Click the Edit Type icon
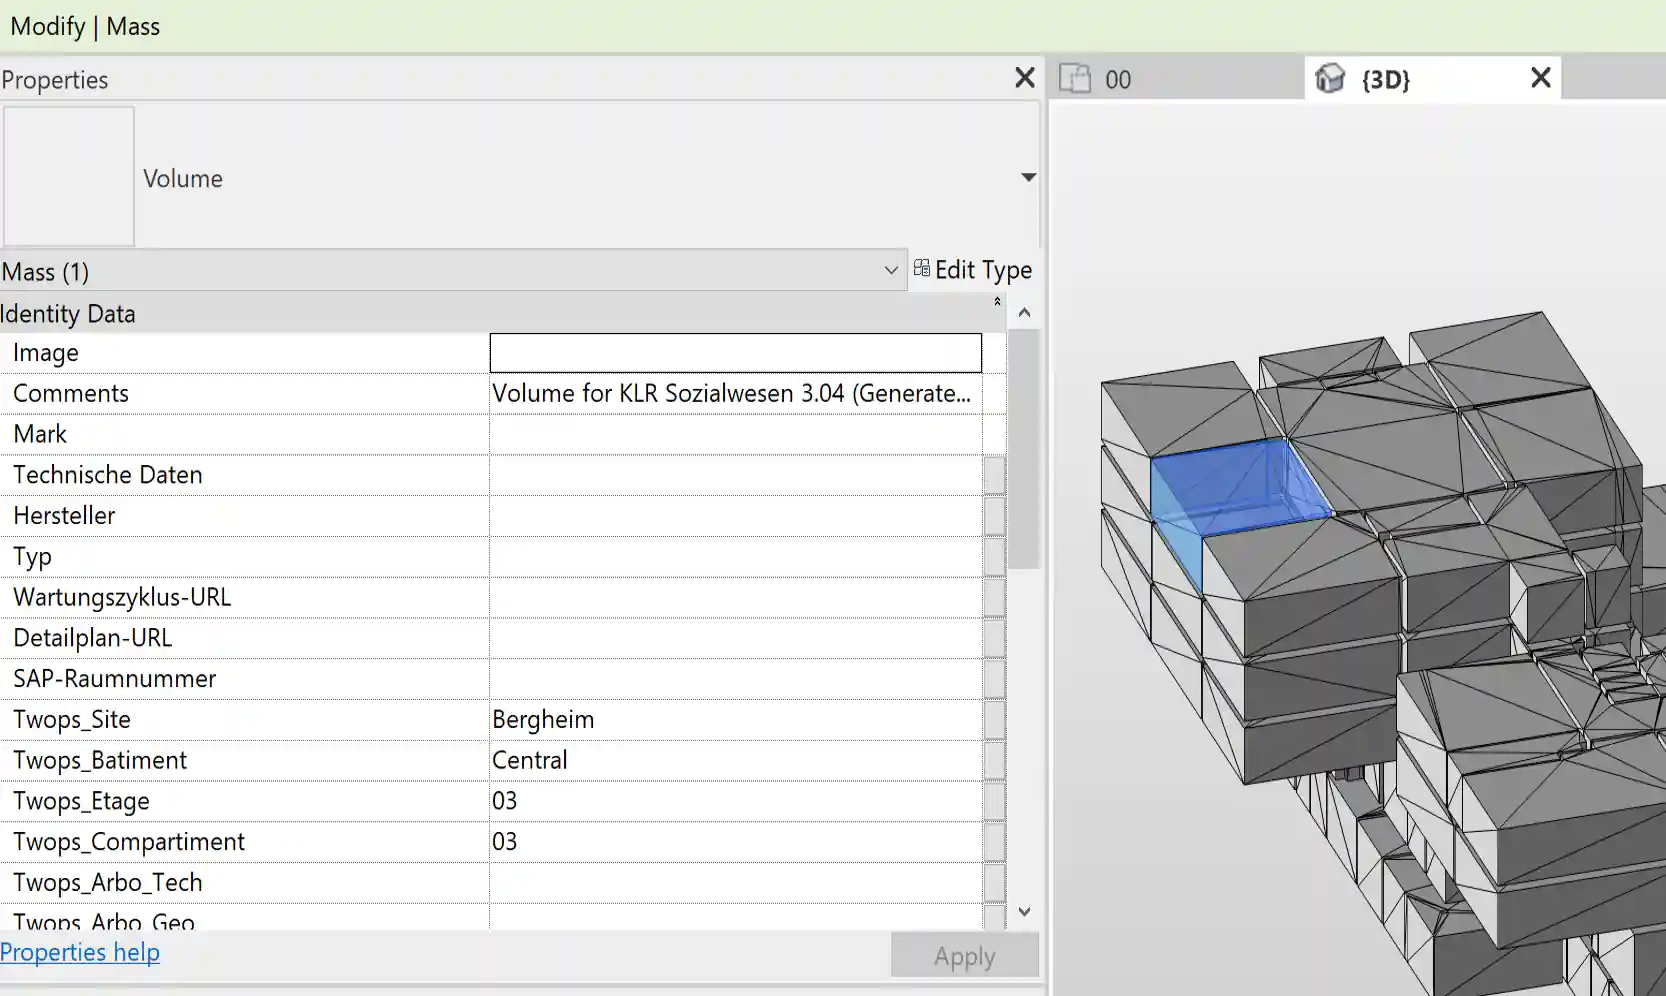The height and width of the screenshot is (996, 1666). [x=921, y=269]
